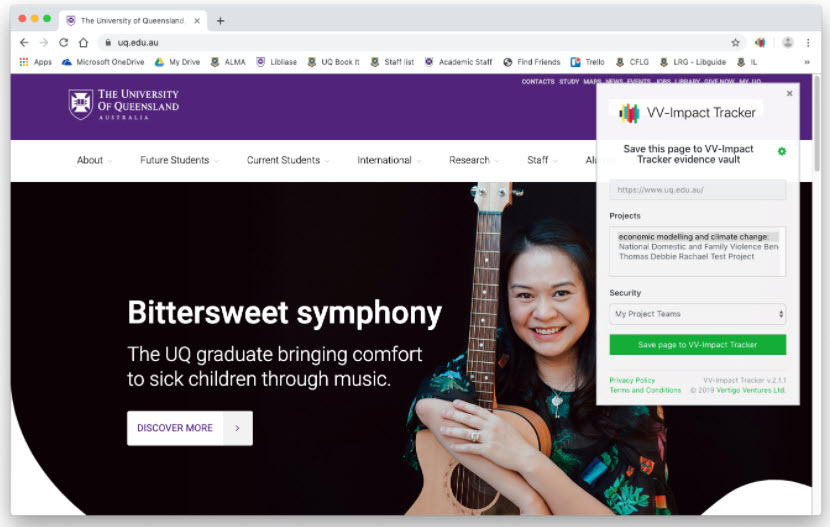Click the page URL field in the tracker popup
The width and height of the screenshot is (830, 527).
pyautogui.click(x=697, y=189)
